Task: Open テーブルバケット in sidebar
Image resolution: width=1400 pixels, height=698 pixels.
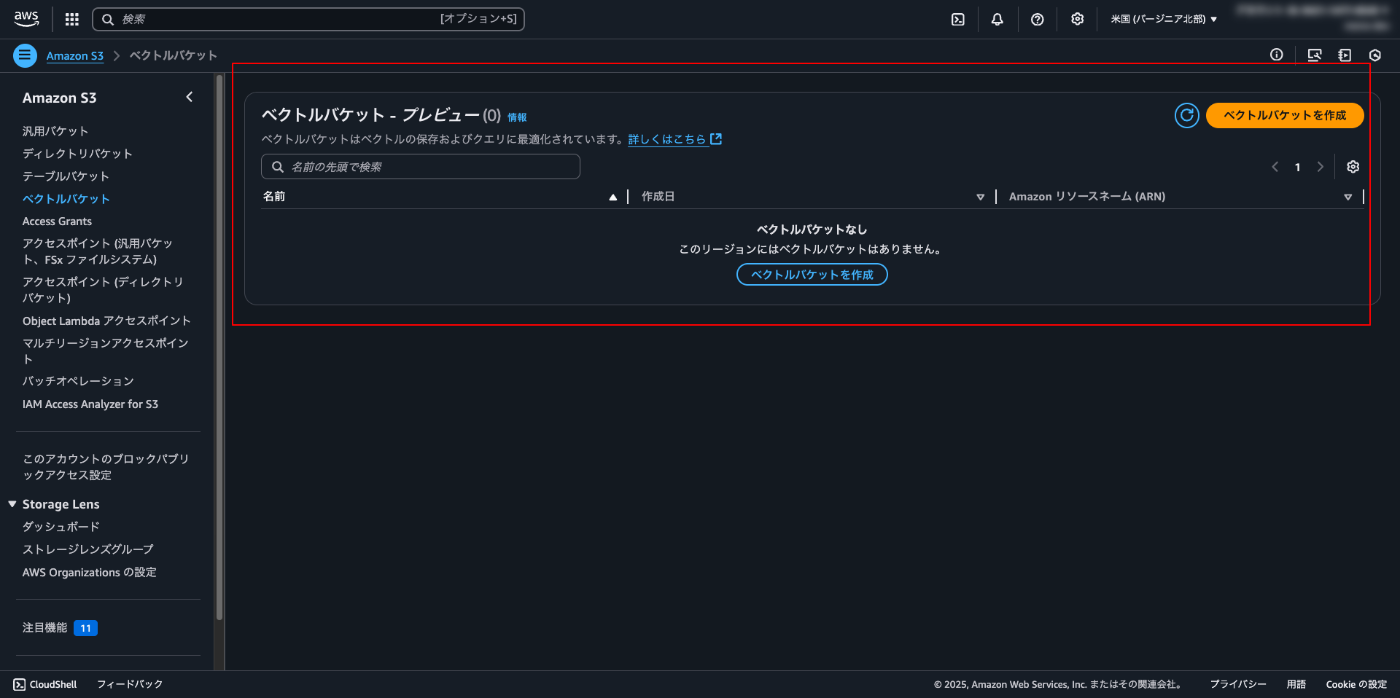Action: 66,176
